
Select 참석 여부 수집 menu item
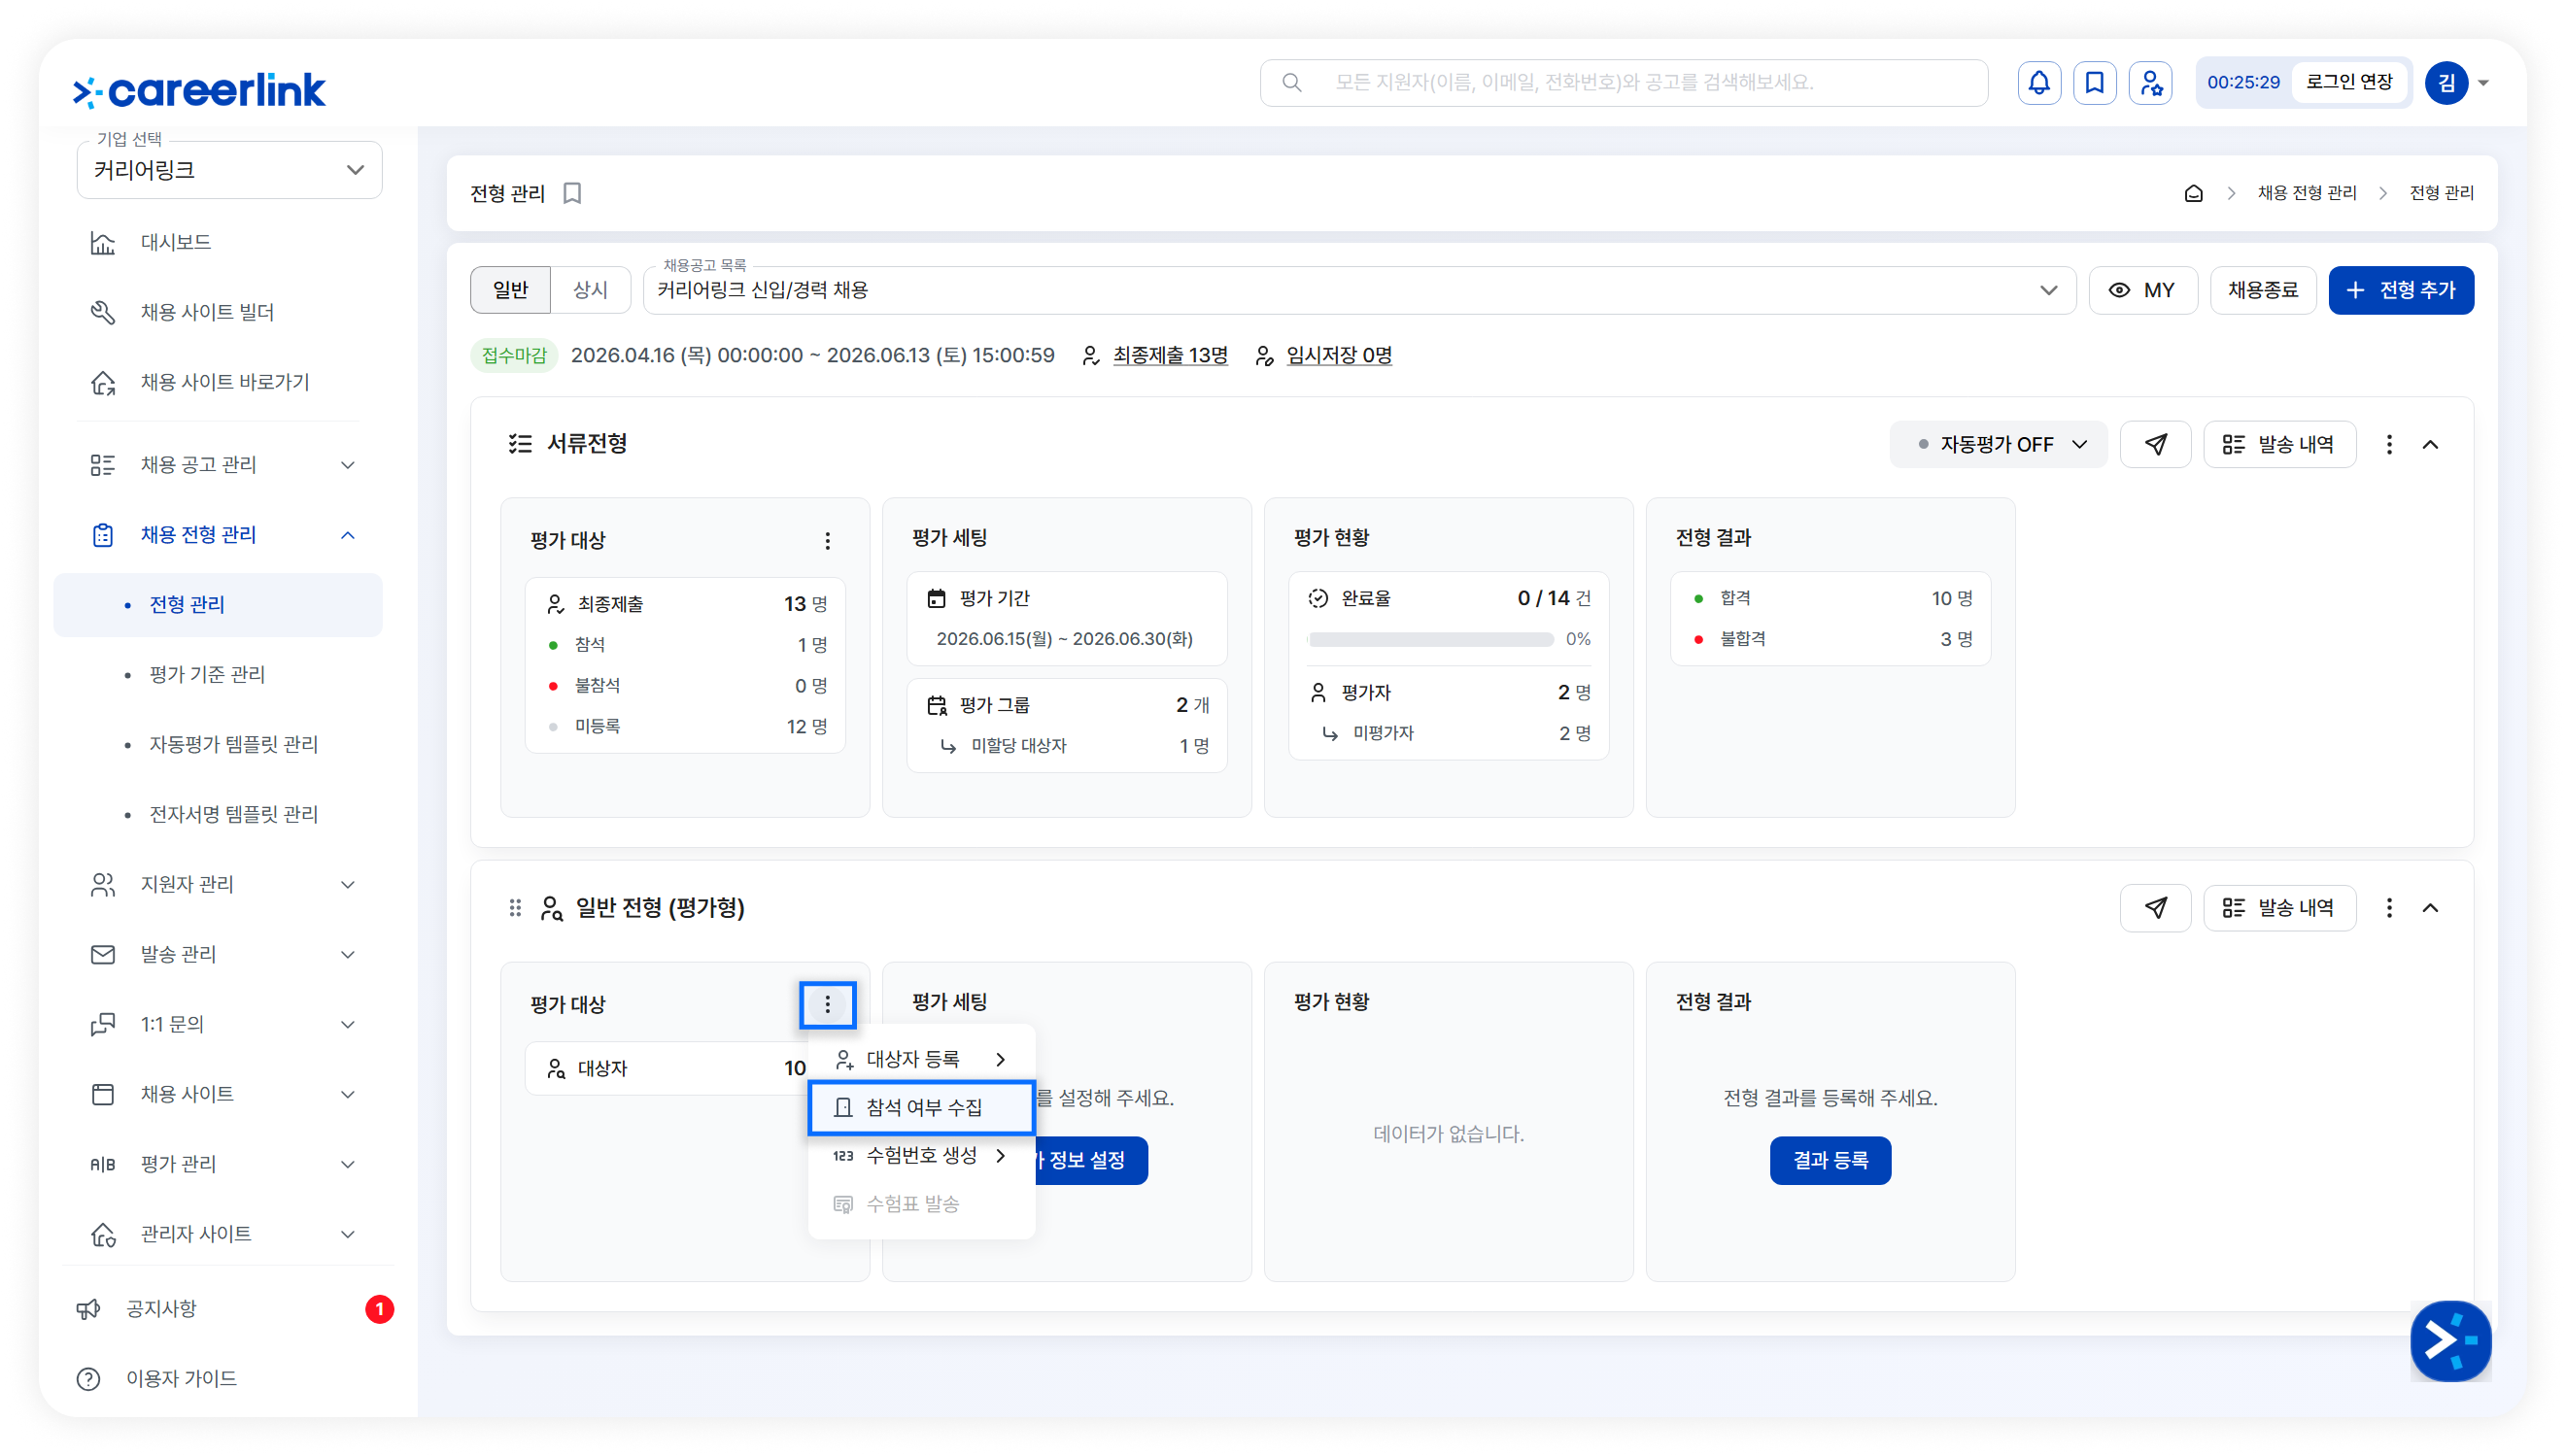(921, 1108)
